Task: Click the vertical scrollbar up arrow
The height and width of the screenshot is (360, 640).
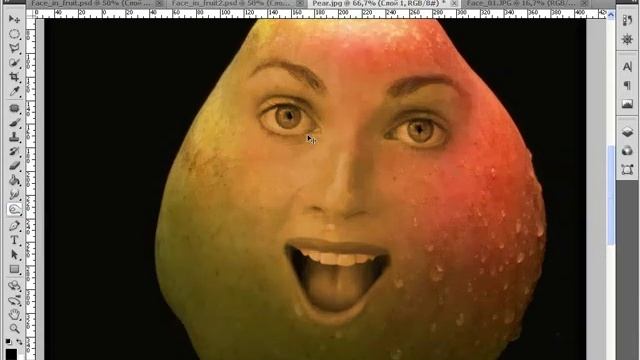Action: (x=611, y=15)
